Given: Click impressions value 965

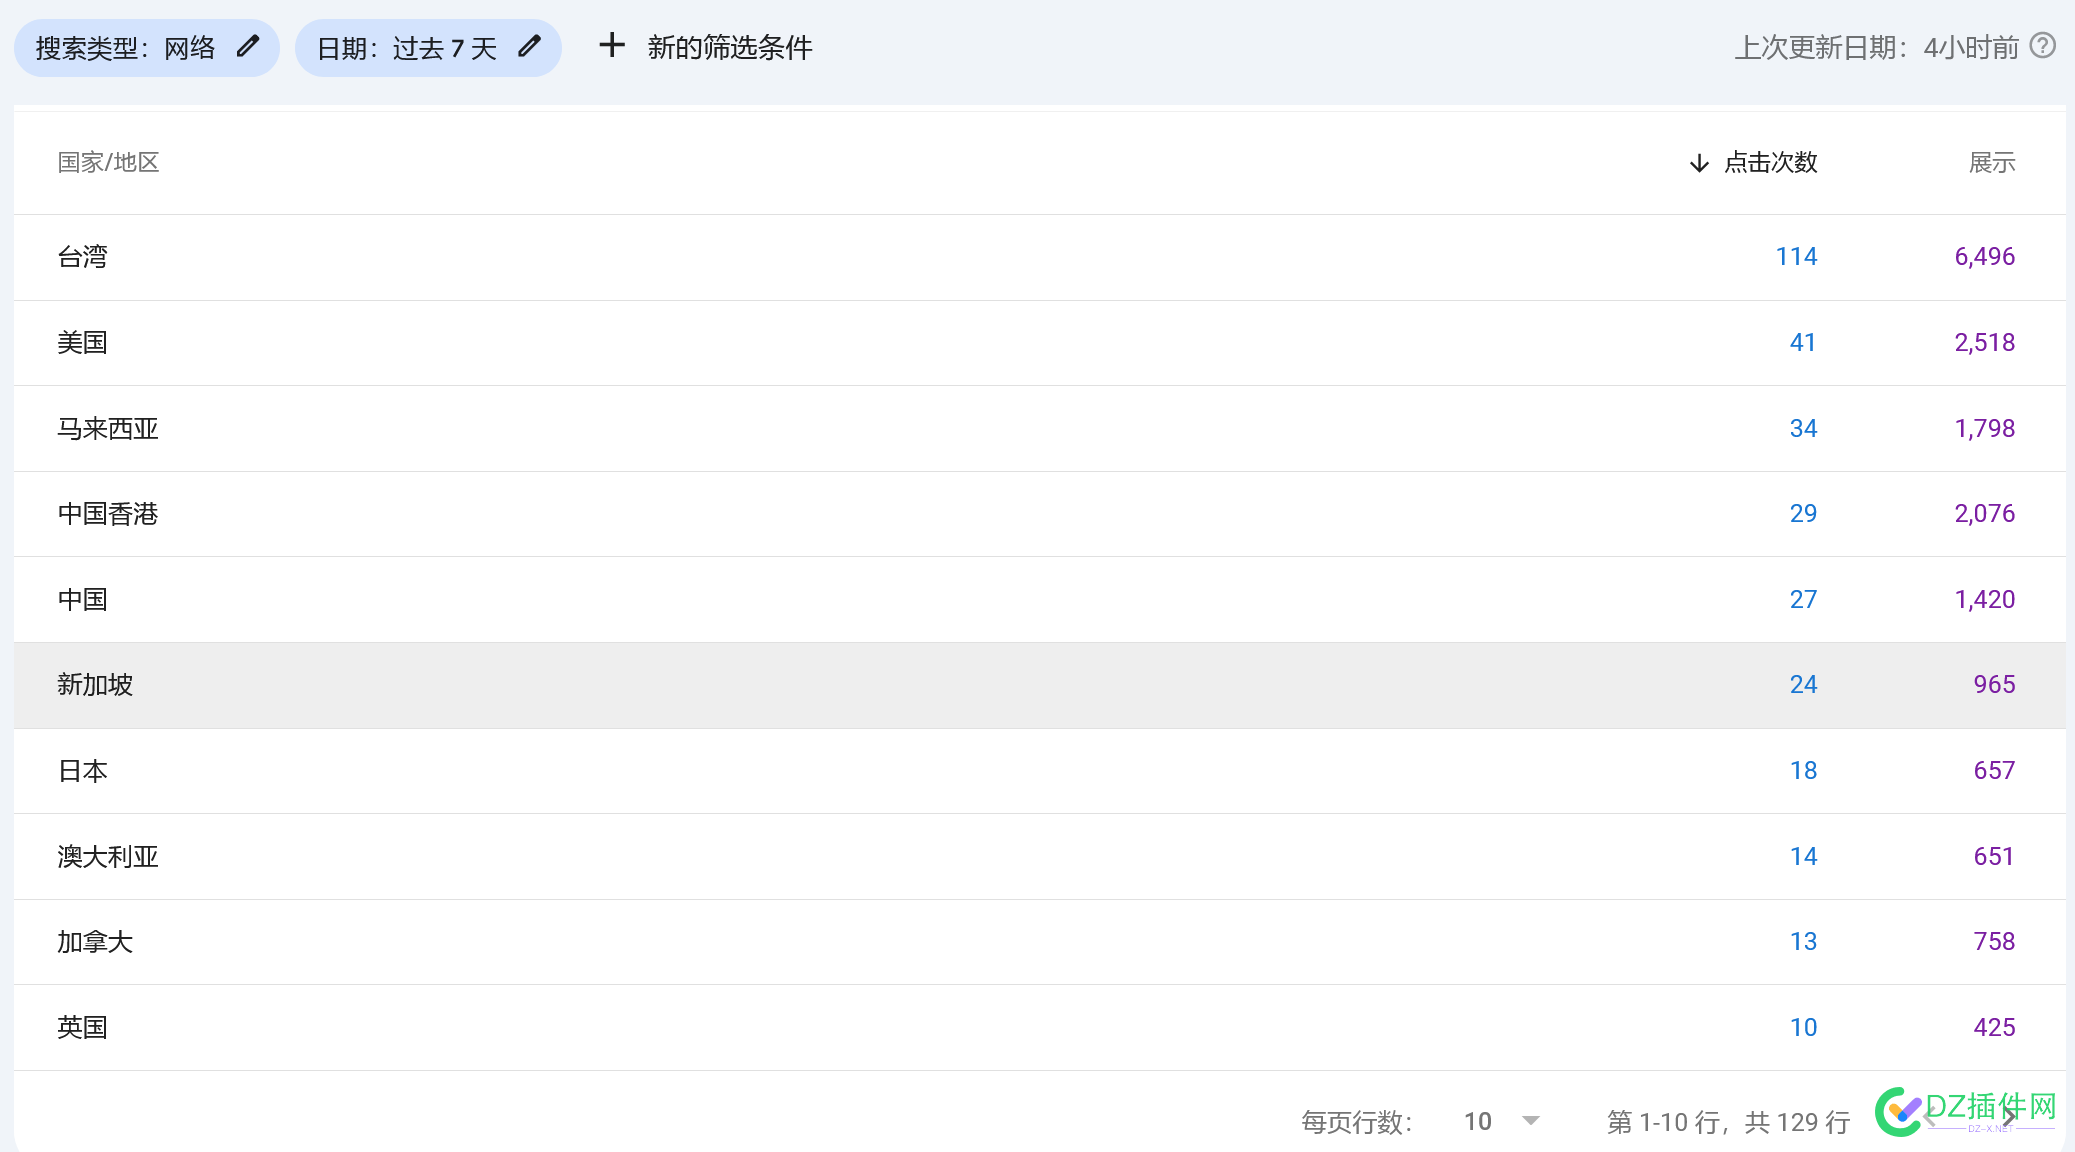Looking at the screenshot, I should pyautogui.click(x=1994, y=685).
